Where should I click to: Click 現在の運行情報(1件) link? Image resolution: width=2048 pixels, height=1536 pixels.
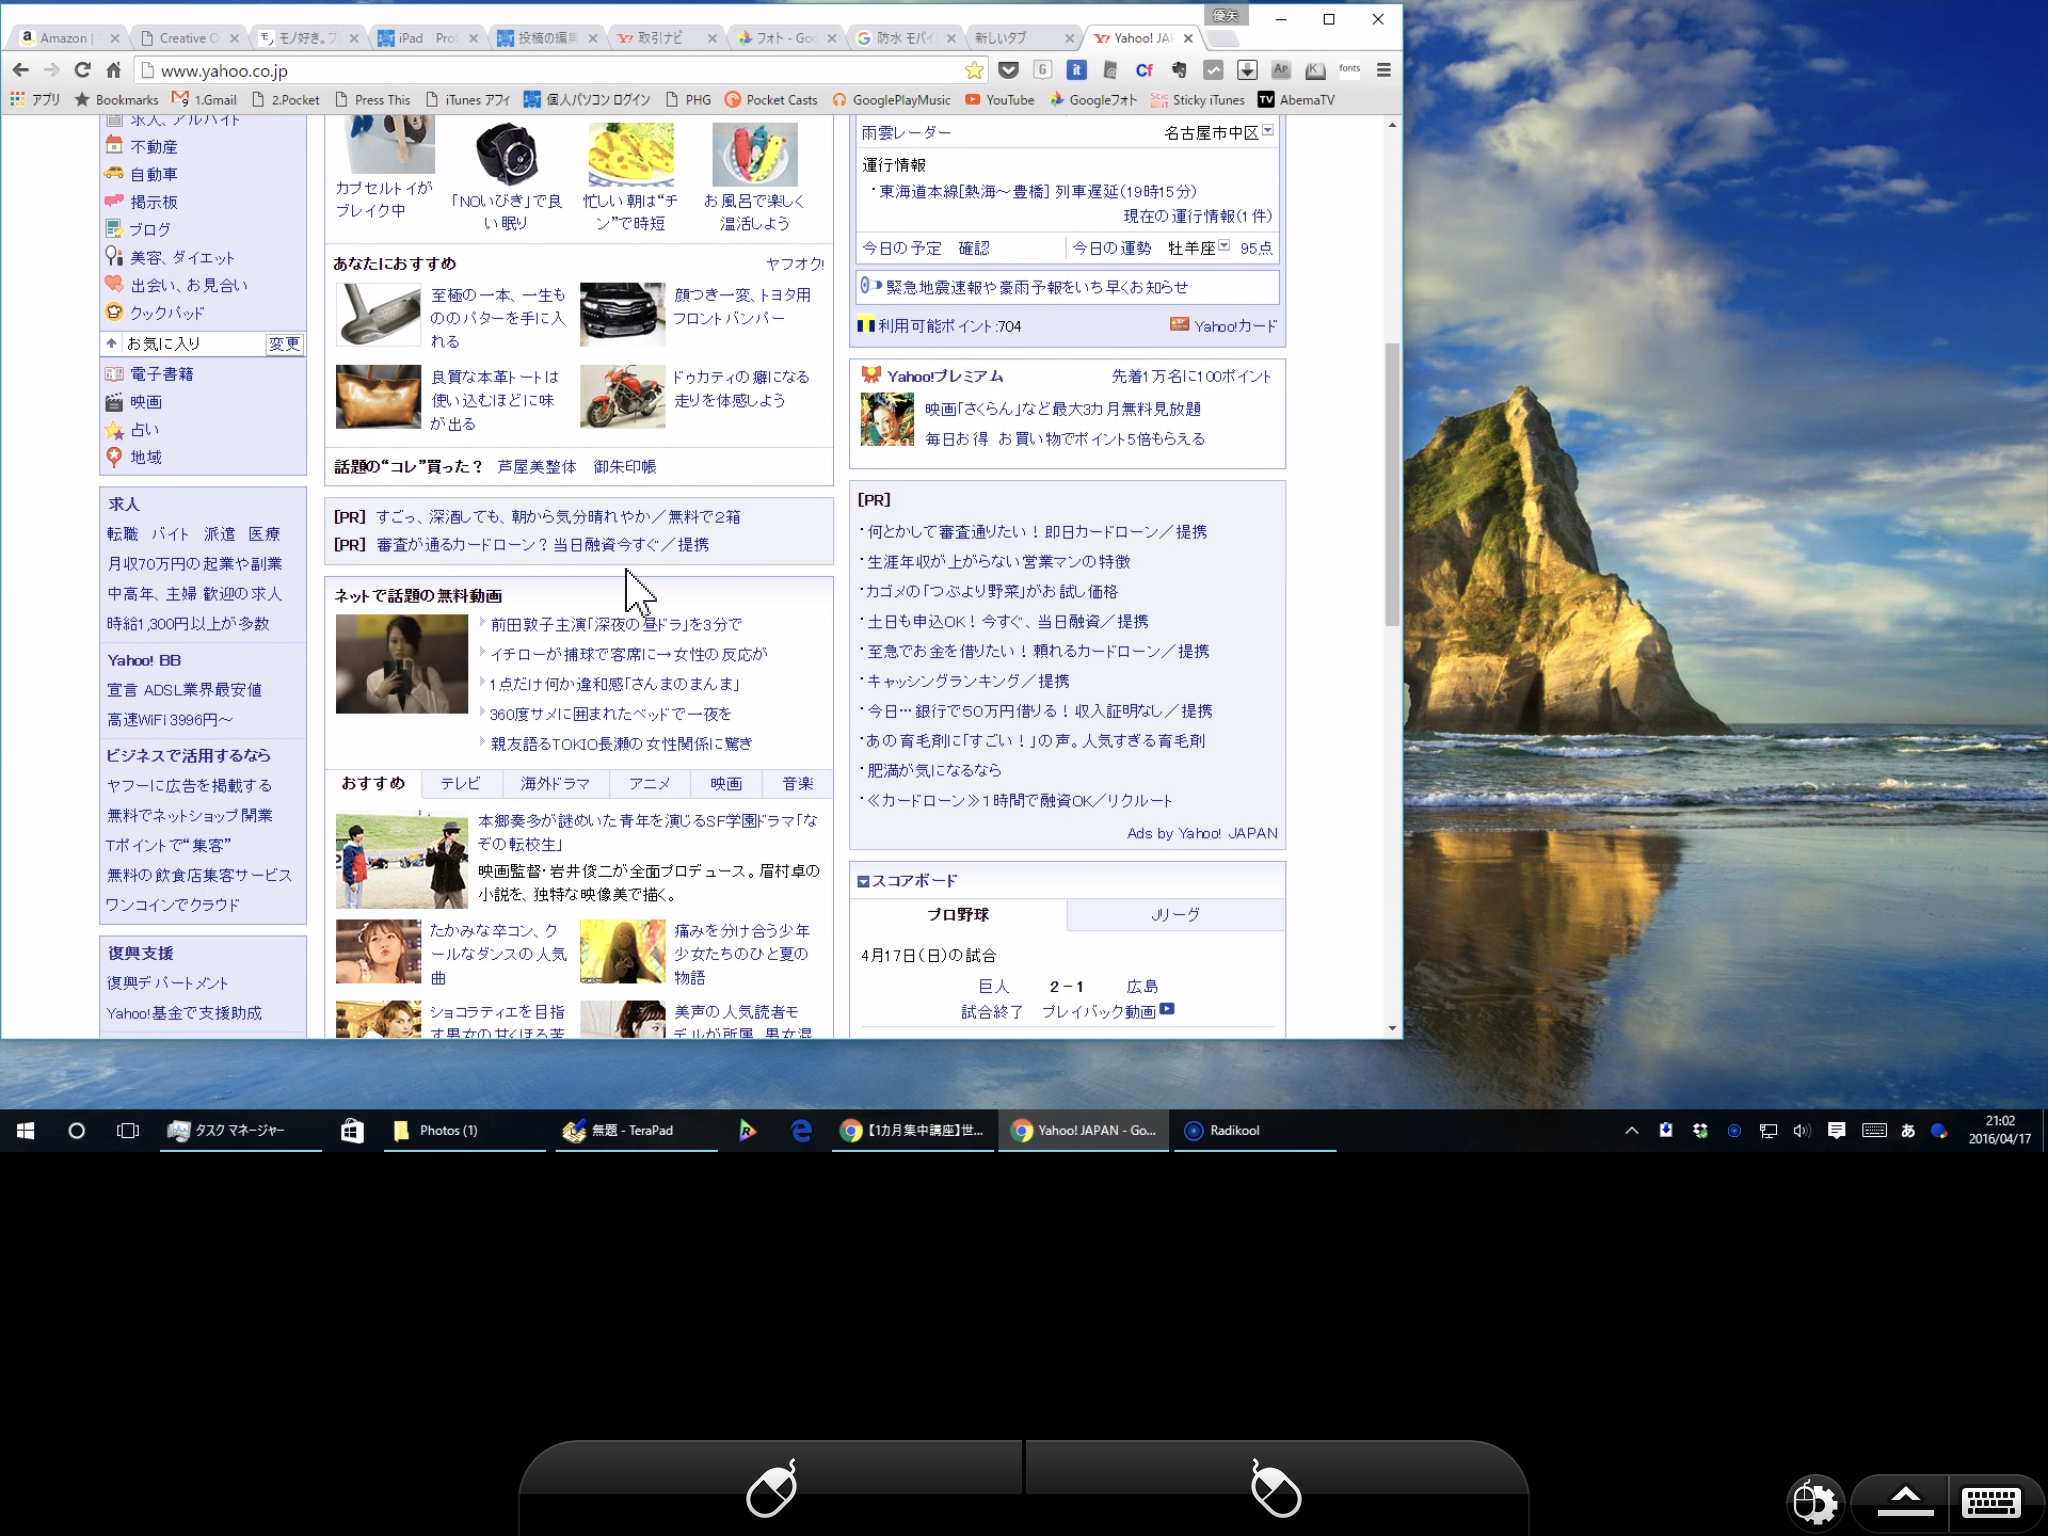point(1197,216)
